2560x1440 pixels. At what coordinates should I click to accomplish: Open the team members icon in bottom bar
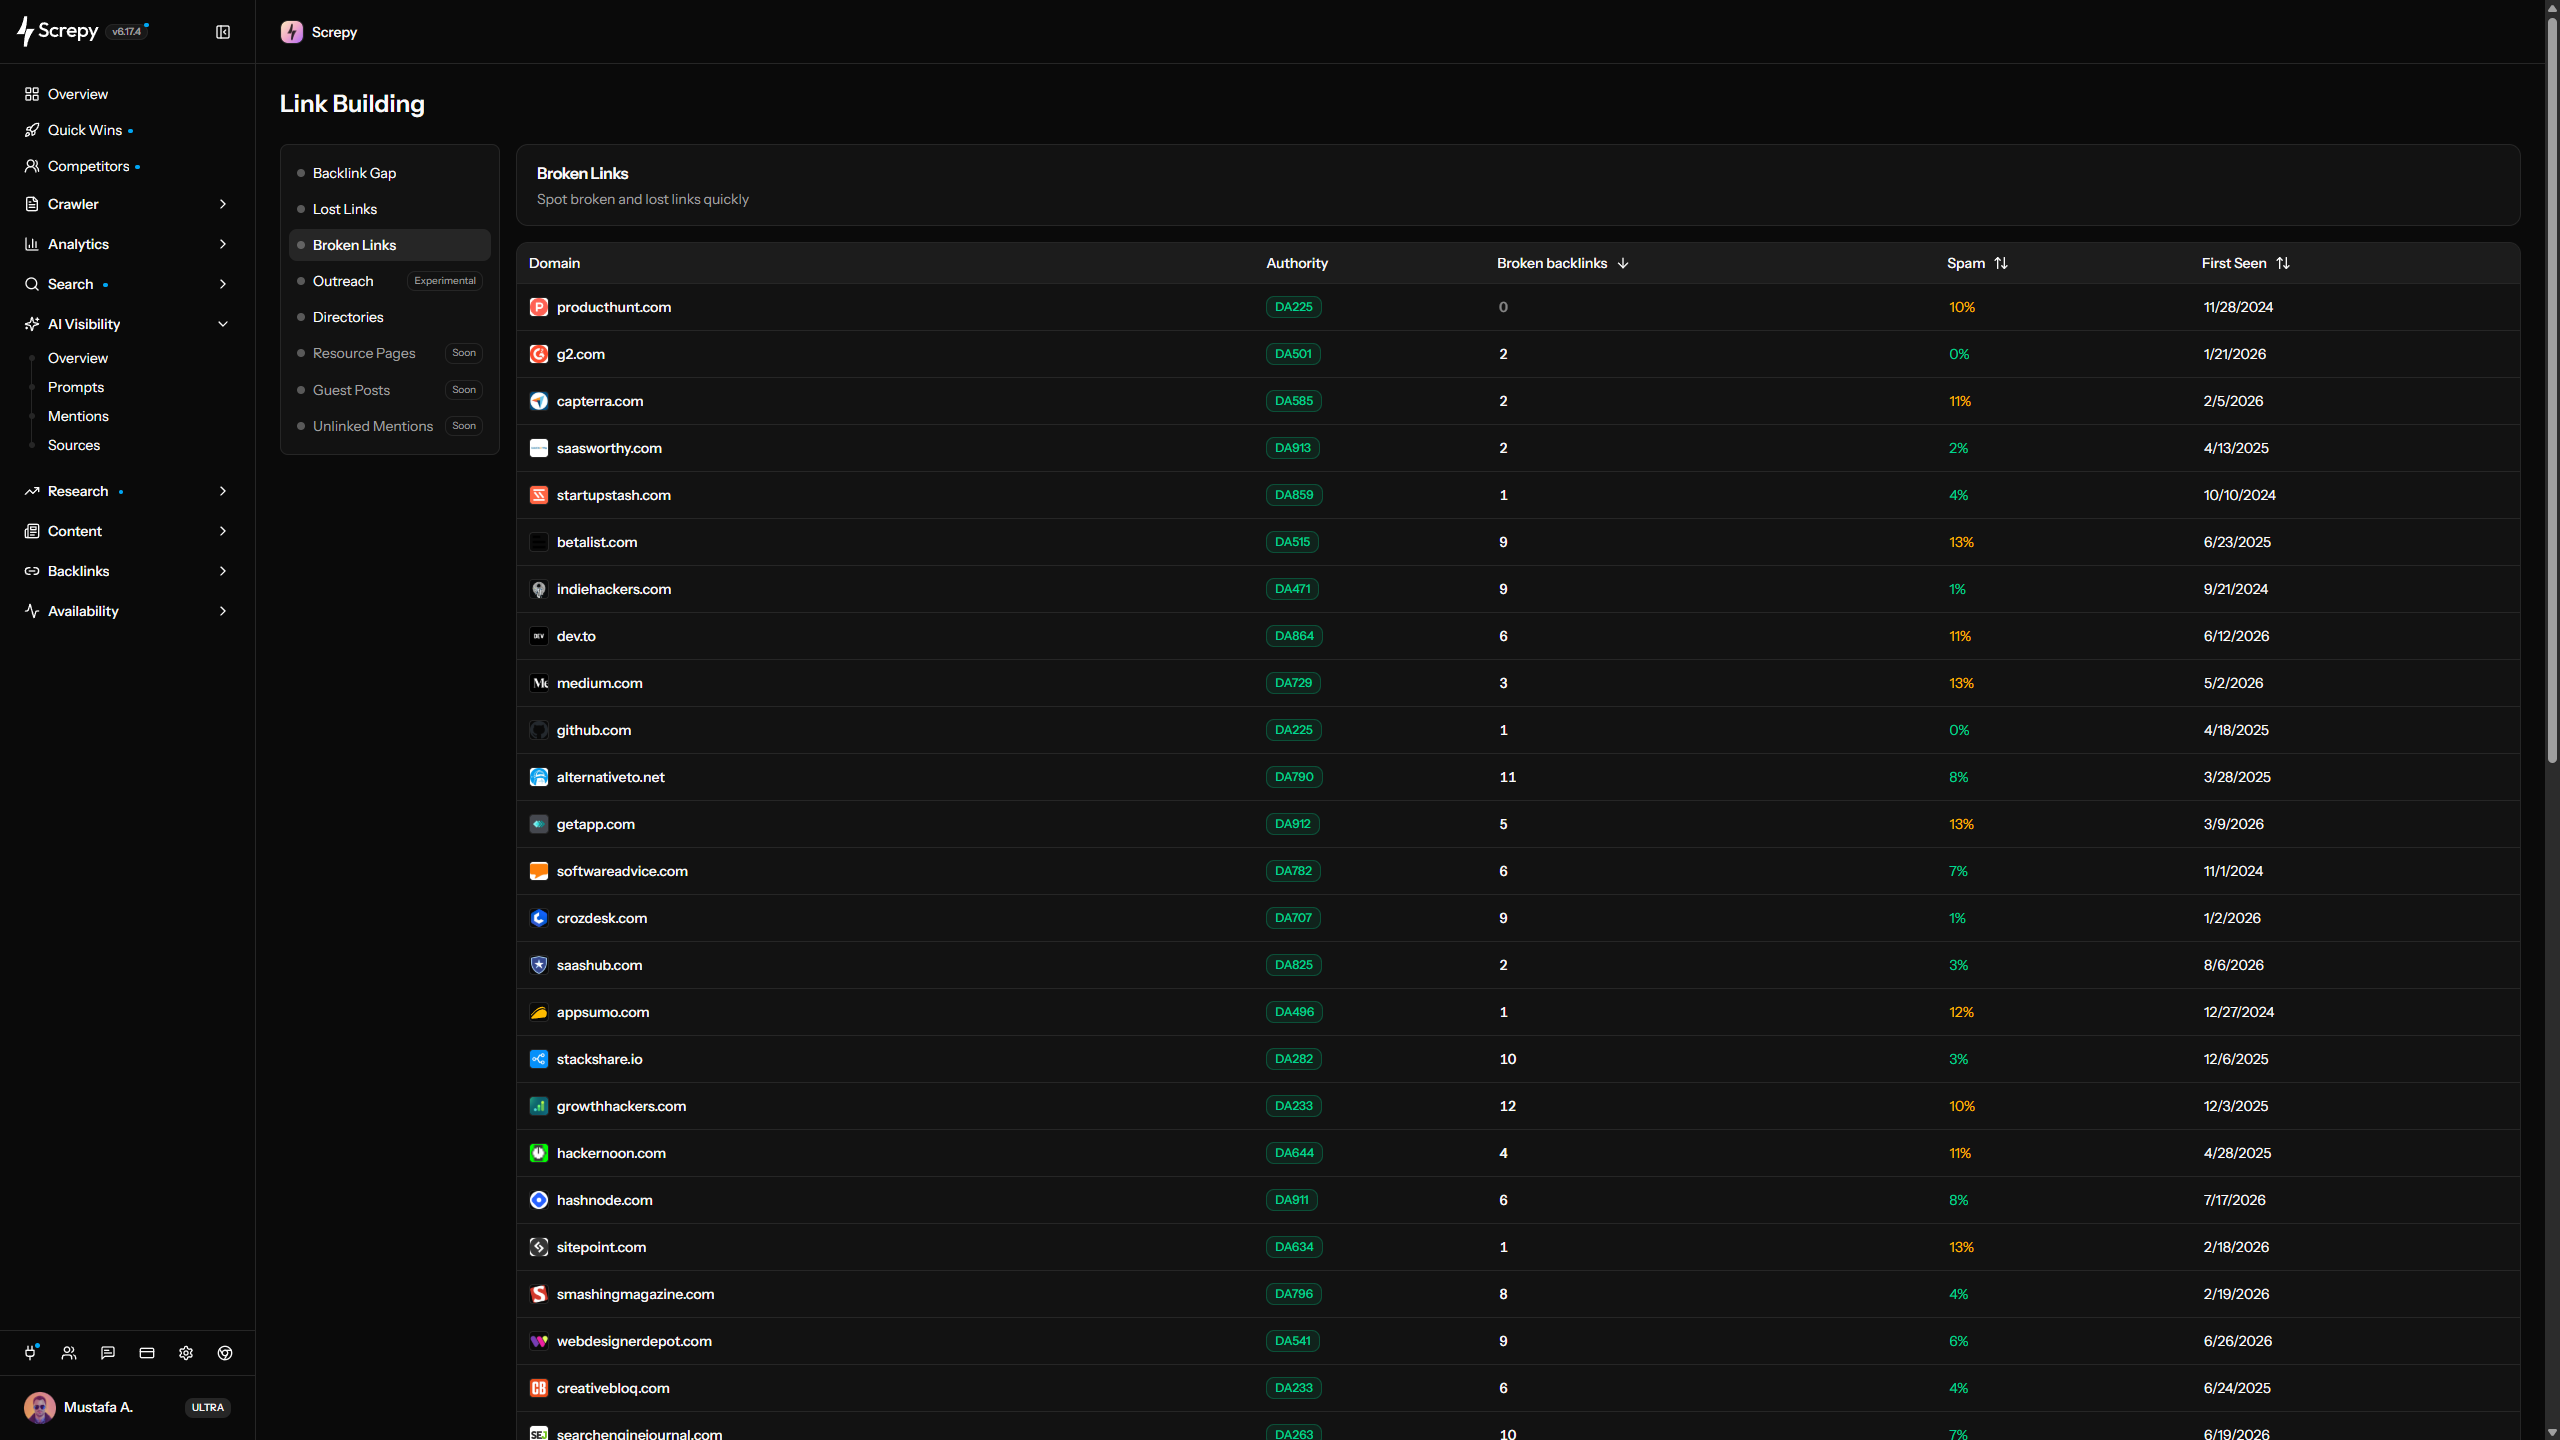[69, 1353]
